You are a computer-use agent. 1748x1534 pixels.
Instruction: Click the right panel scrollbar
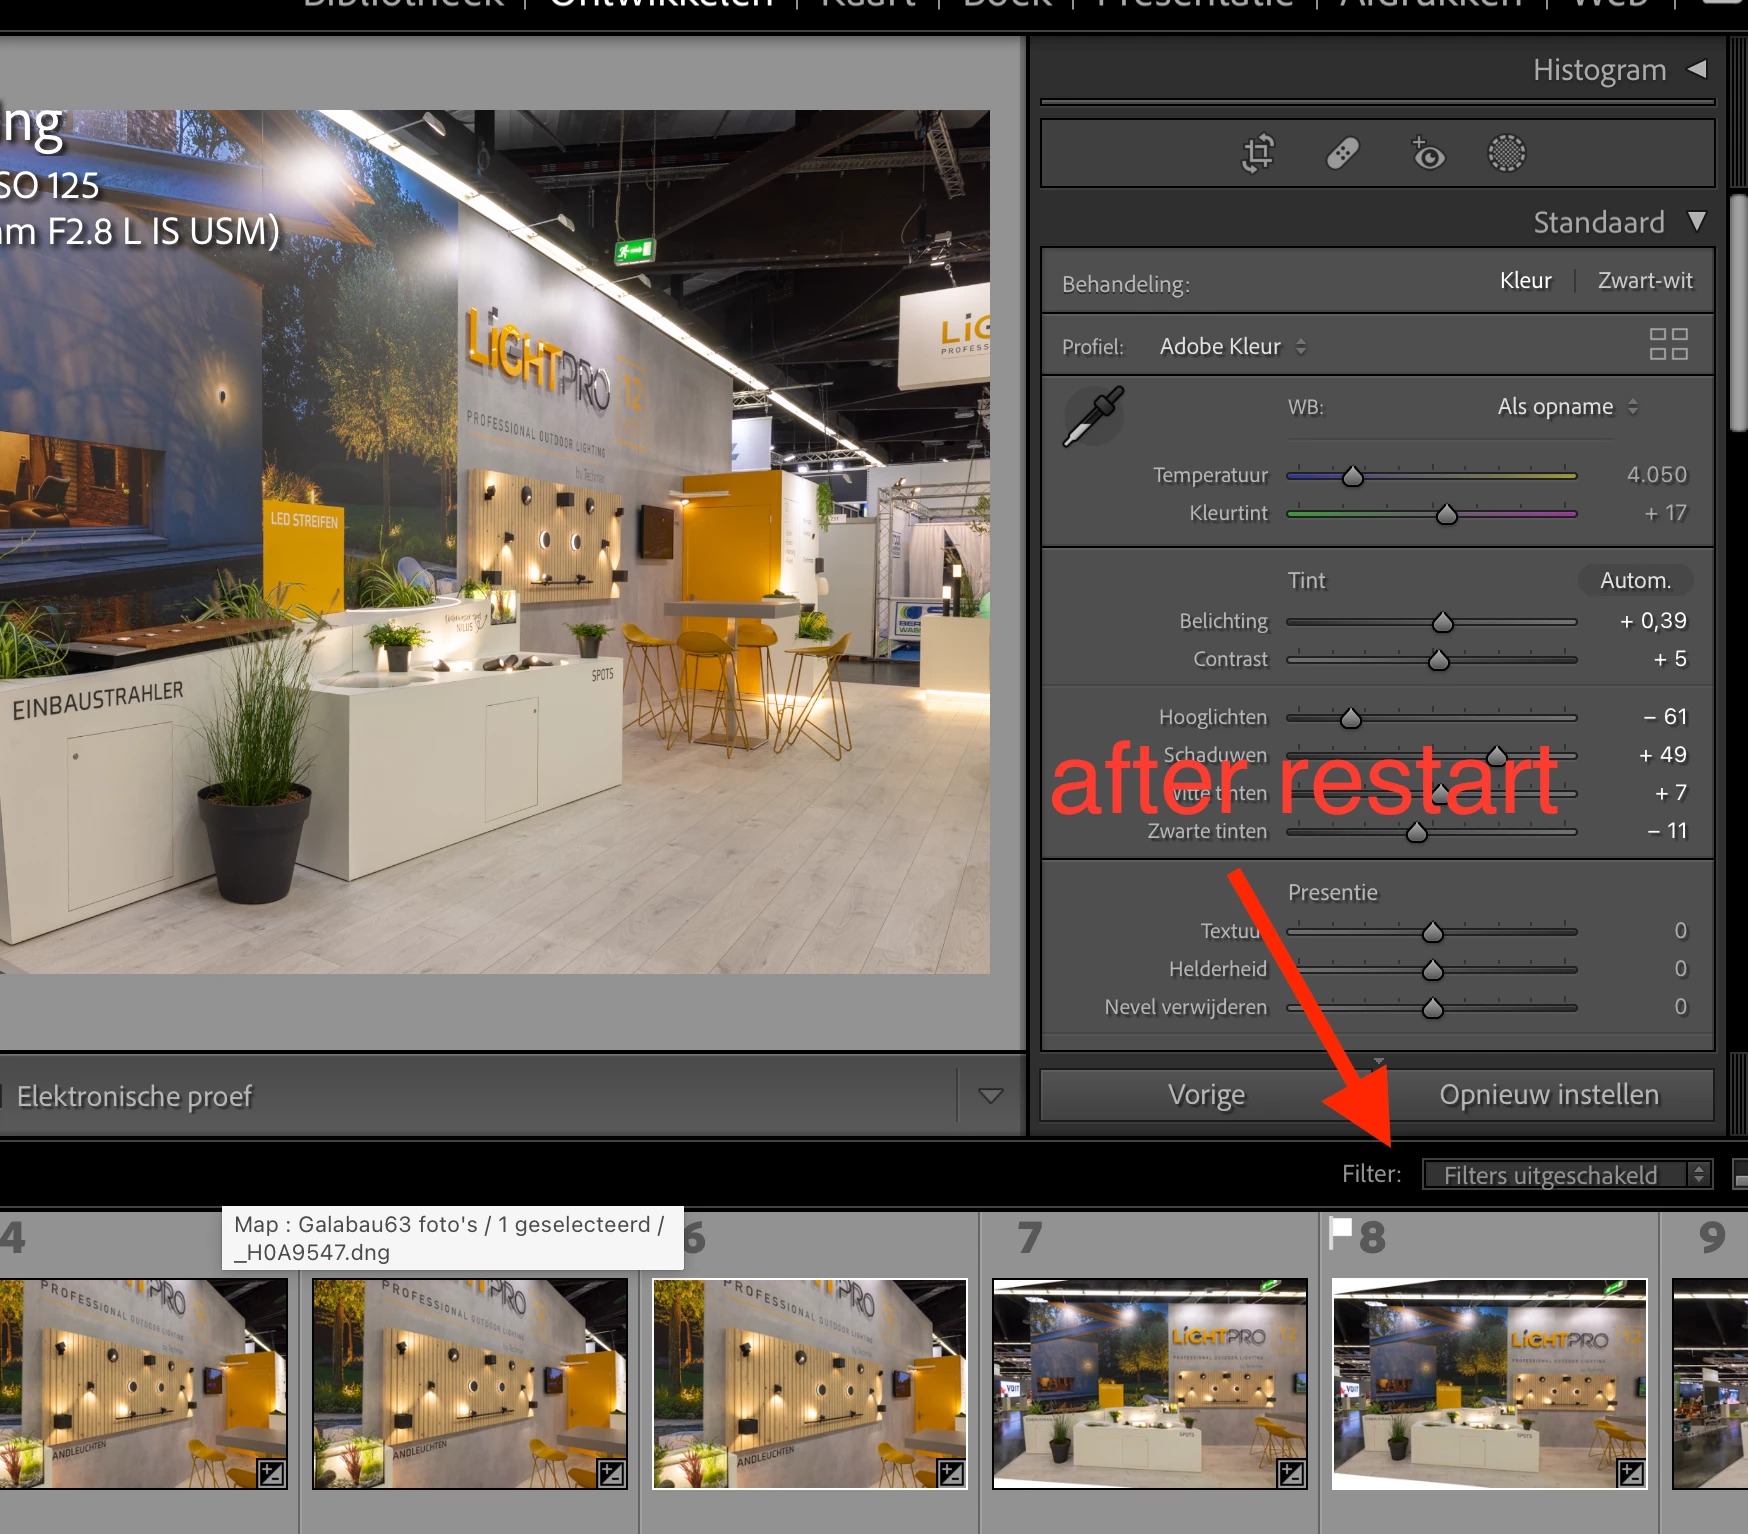coord(1738,314)
